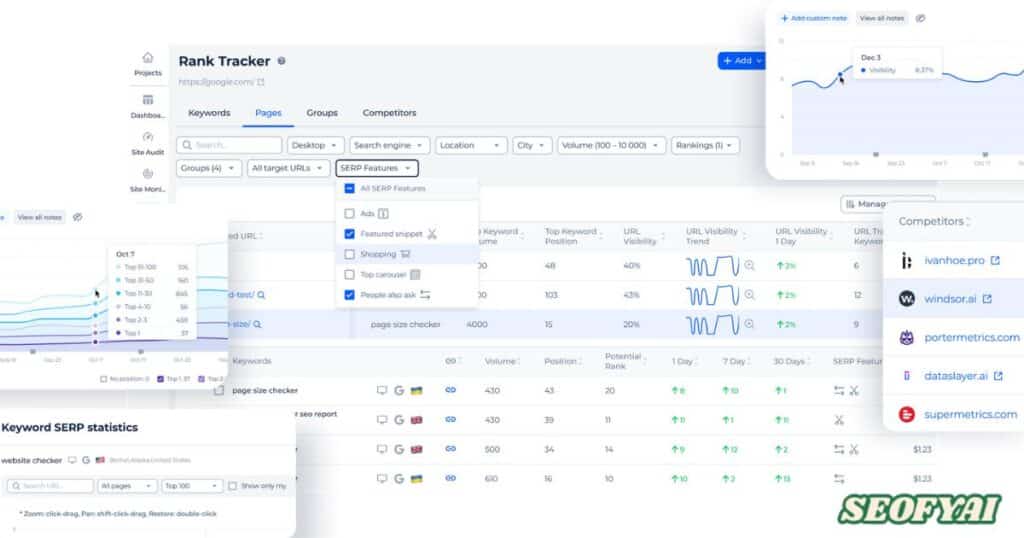Click View all notes in the left rankings chart
The image size is (1024, 538).
40,217
